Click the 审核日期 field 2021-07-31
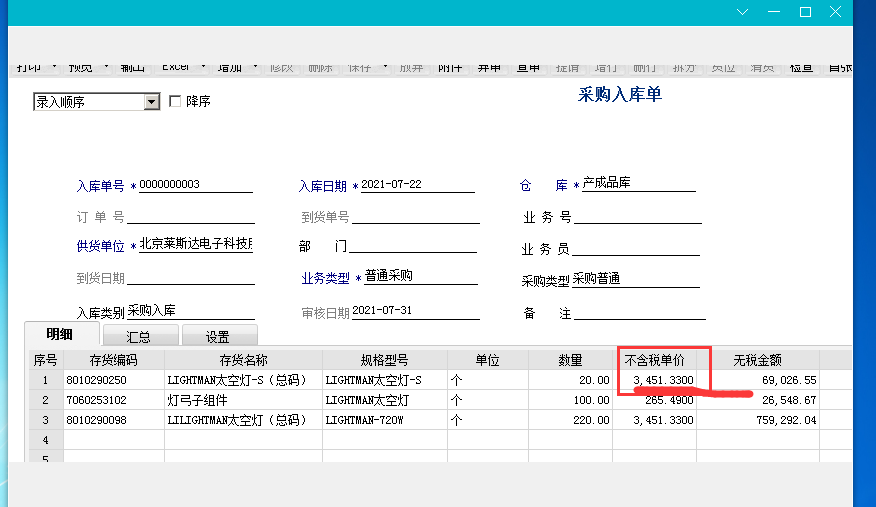Screen dimensions: 876x507 coord(416,311)
